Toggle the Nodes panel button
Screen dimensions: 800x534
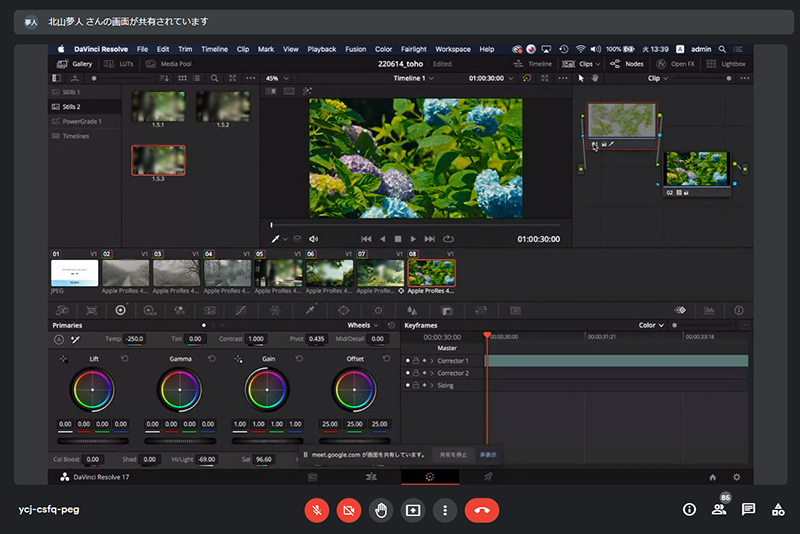click(627, 64)
